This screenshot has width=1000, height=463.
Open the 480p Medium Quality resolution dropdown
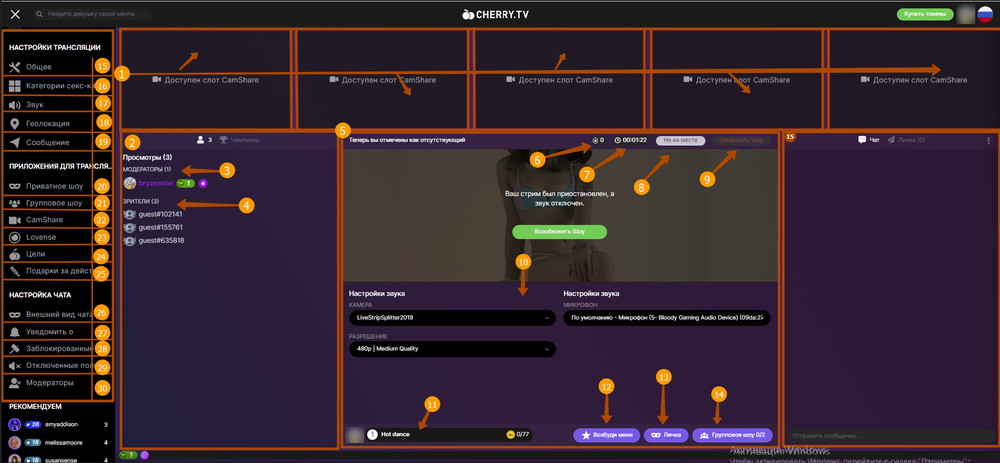(x=452, y=350)
